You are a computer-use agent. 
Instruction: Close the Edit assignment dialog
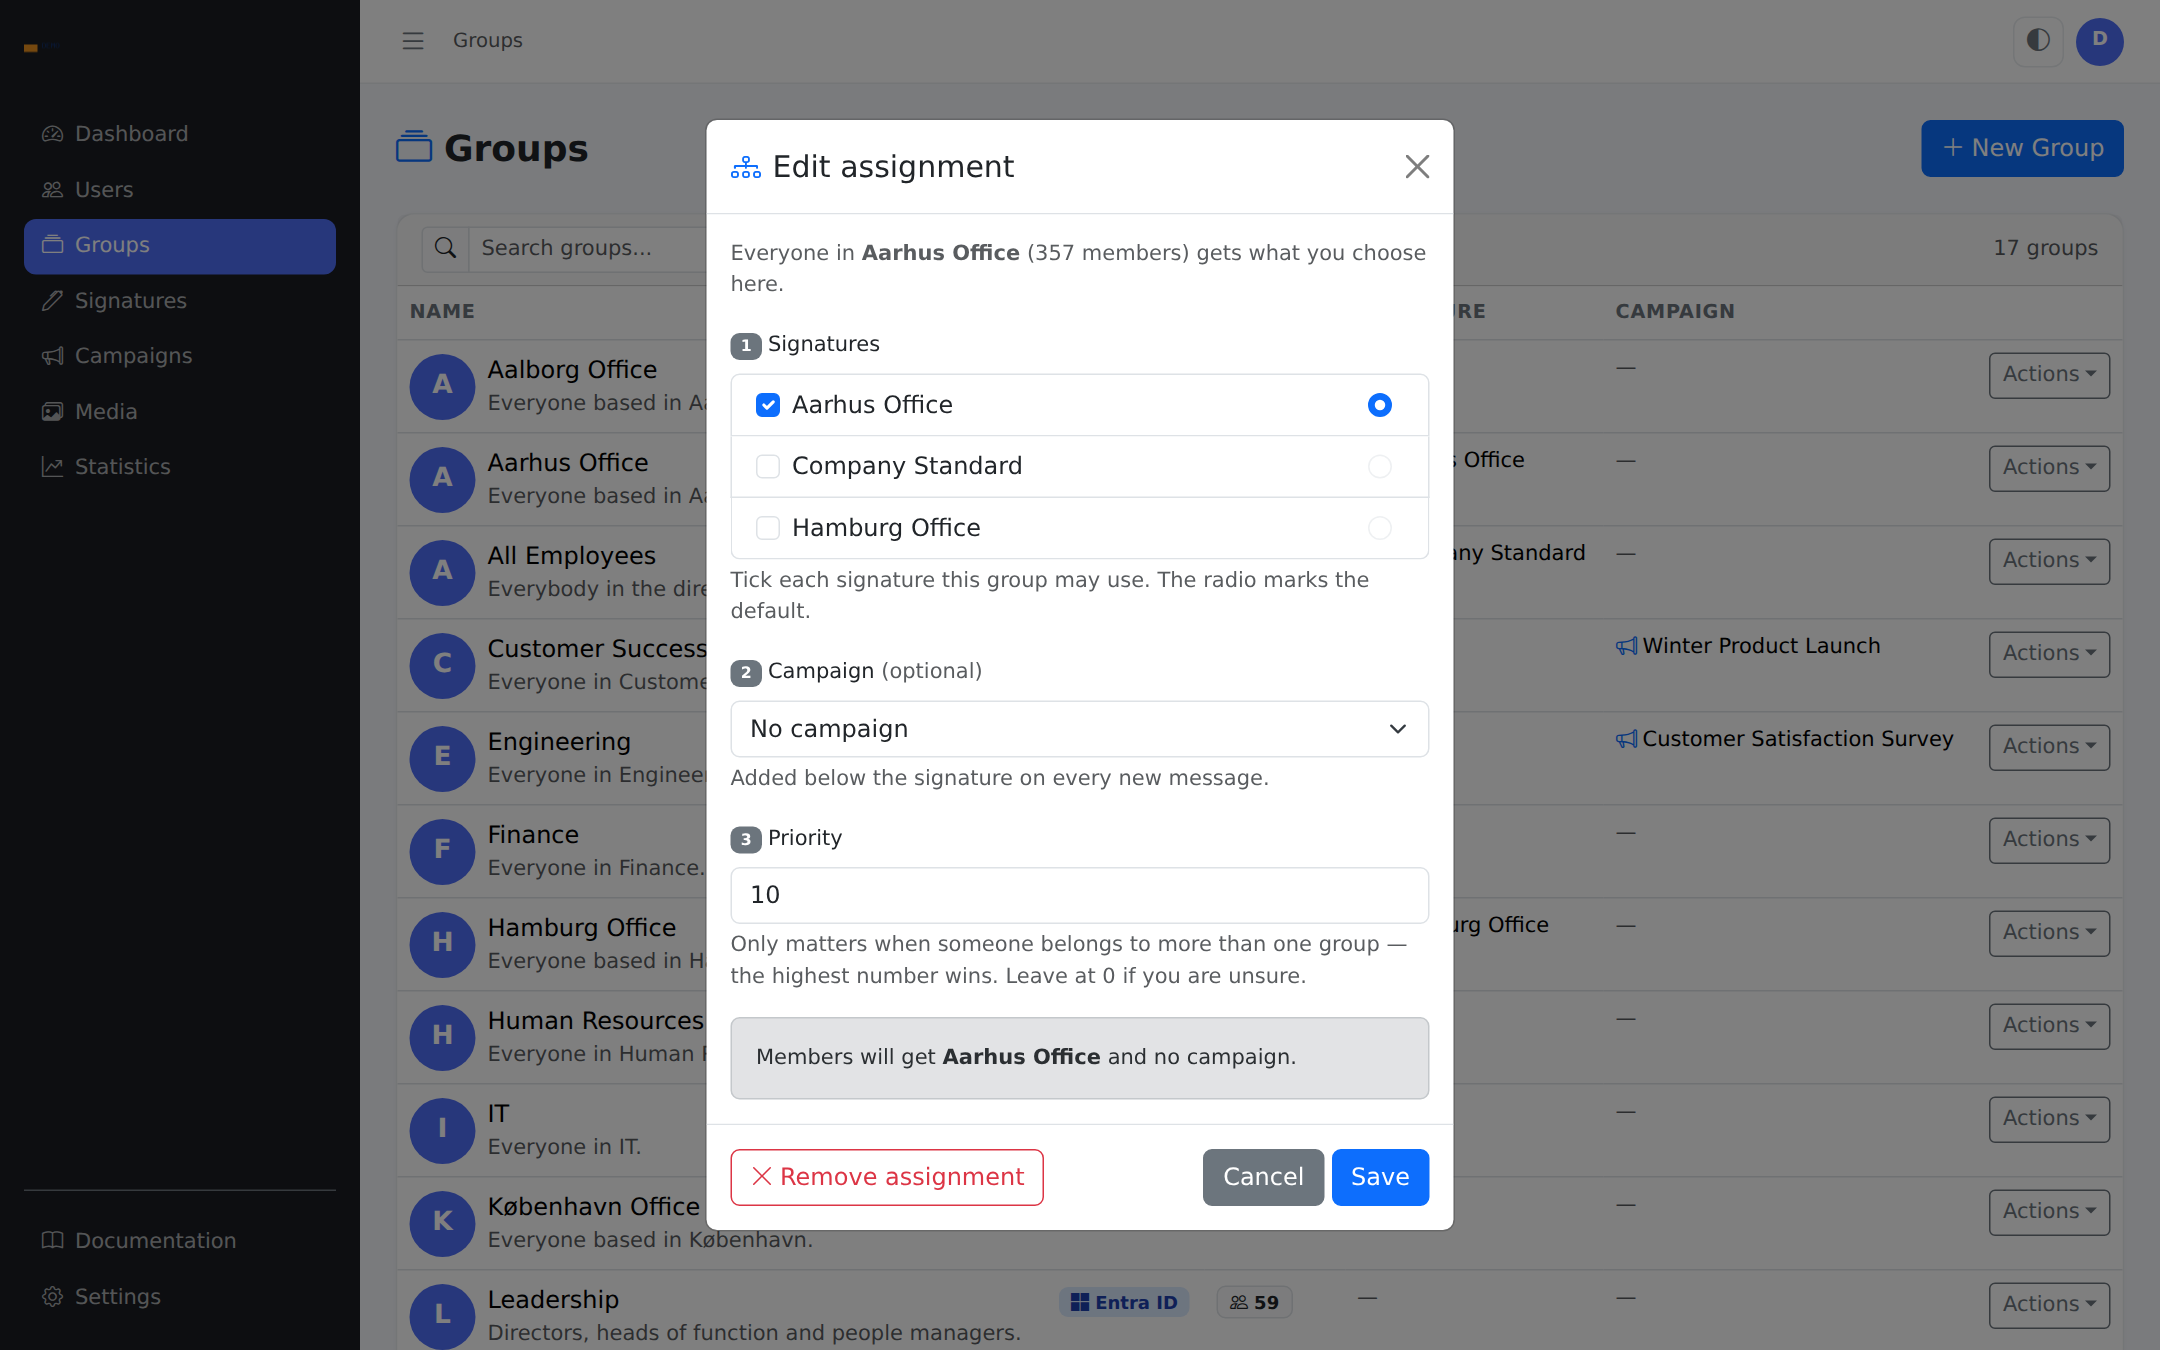(x=1417, y=167)
